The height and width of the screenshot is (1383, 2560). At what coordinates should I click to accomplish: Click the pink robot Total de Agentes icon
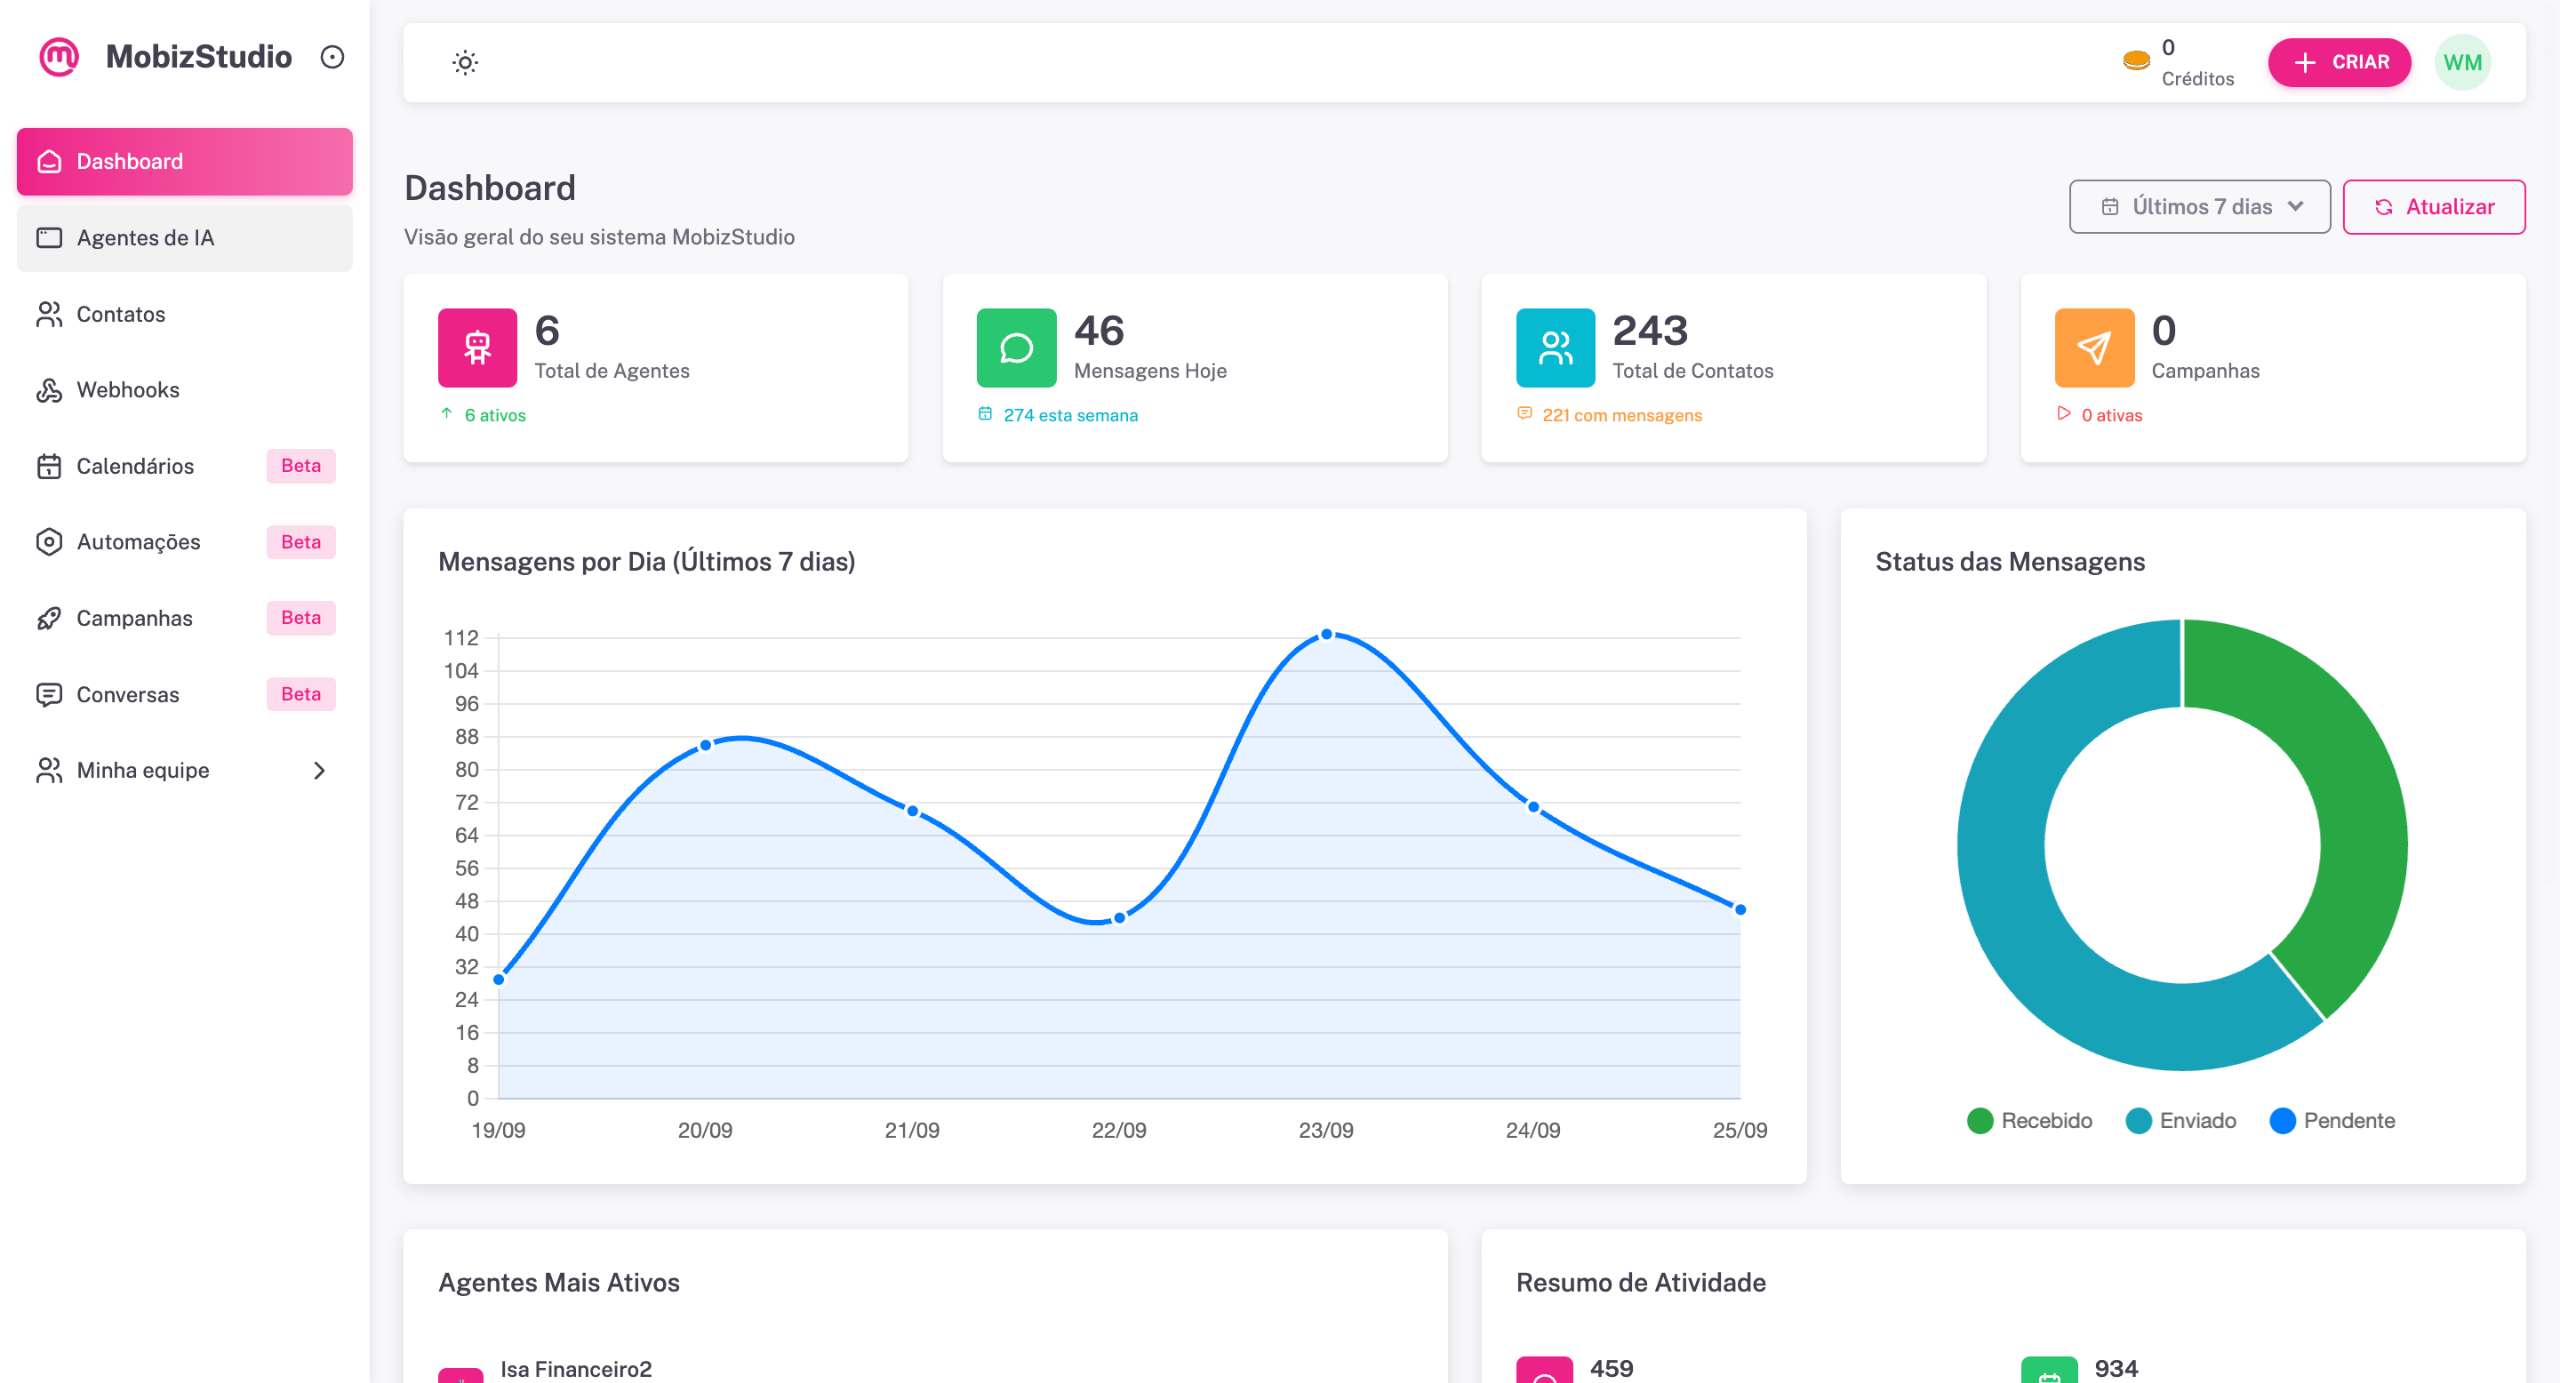coord(477,348)
